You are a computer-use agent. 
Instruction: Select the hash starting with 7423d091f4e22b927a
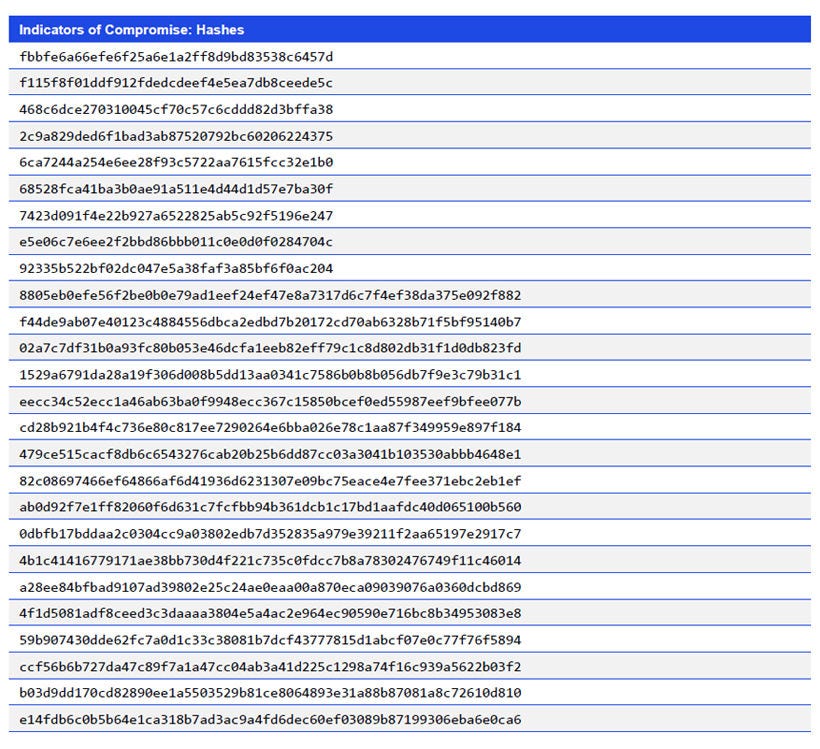tap(180, 215)
